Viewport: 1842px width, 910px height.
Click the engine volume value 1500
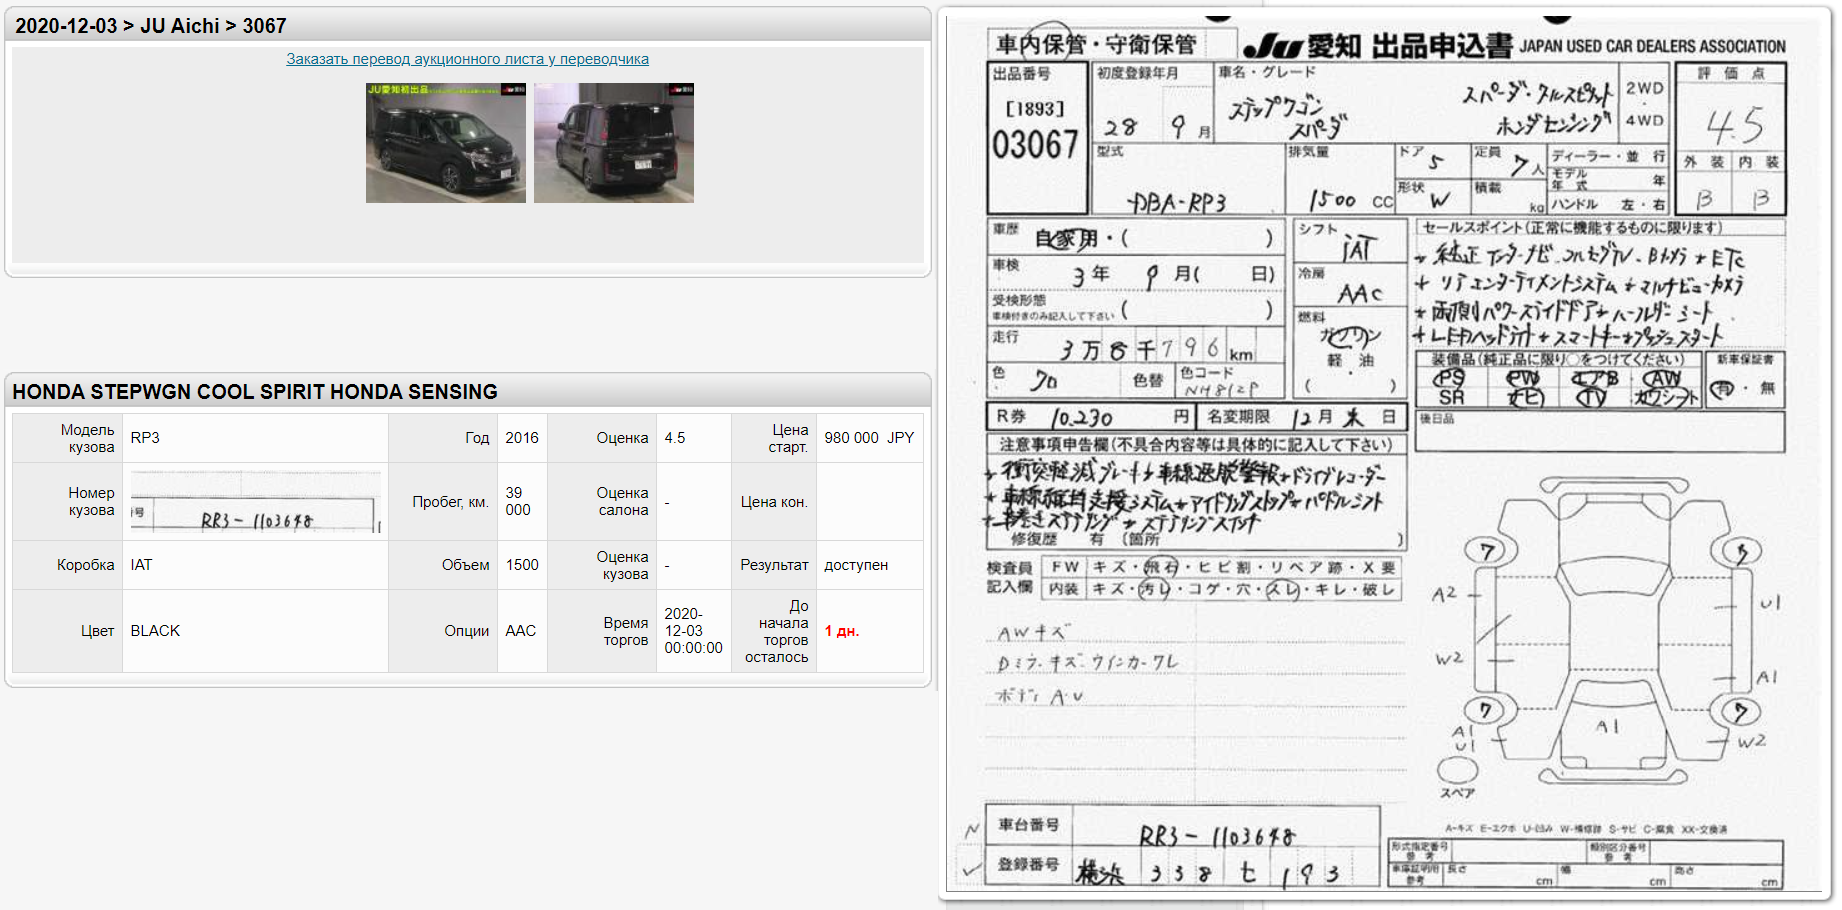click(x=522, y=565)
